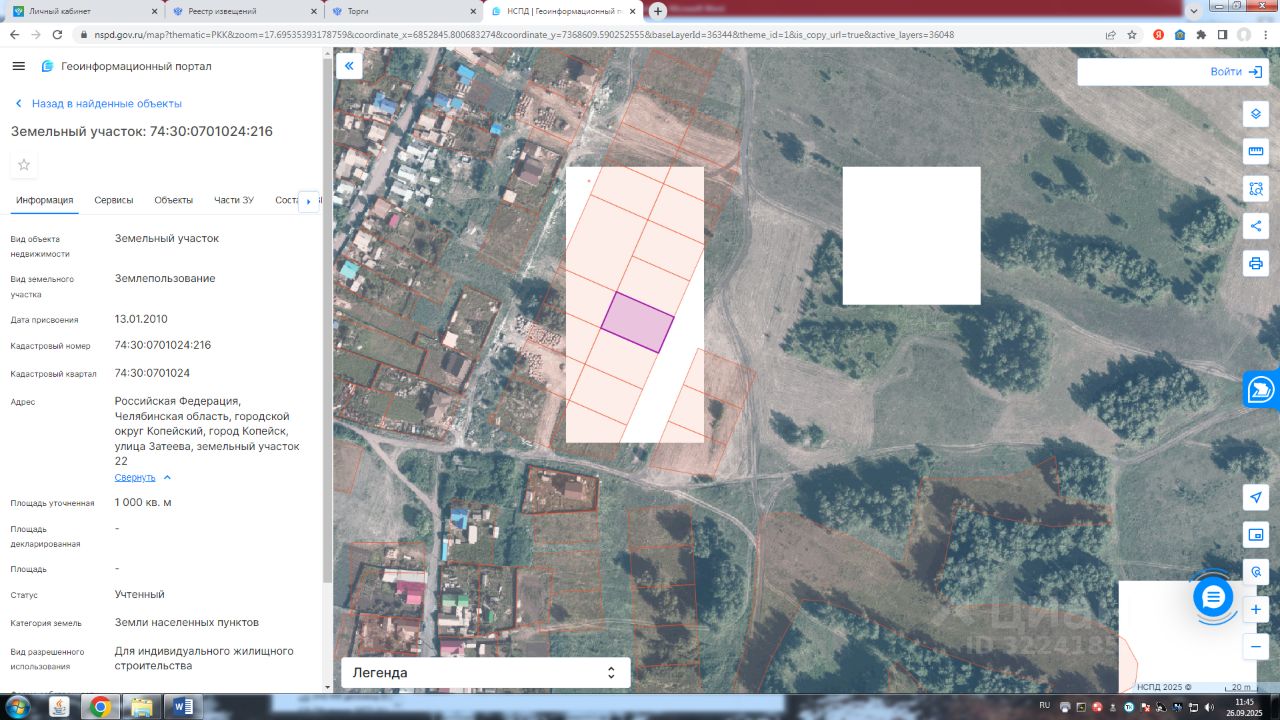
Task: Go back via Назад в найденные объекты
Action: [105, 103]
